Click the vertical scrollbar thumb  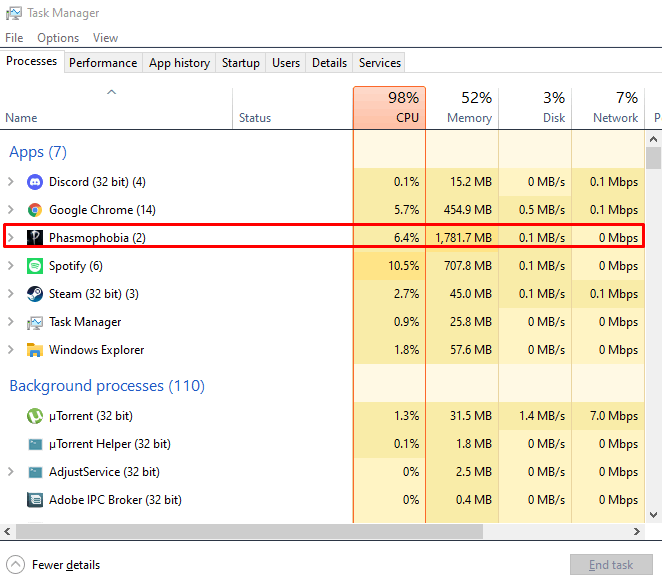point(653,158)
